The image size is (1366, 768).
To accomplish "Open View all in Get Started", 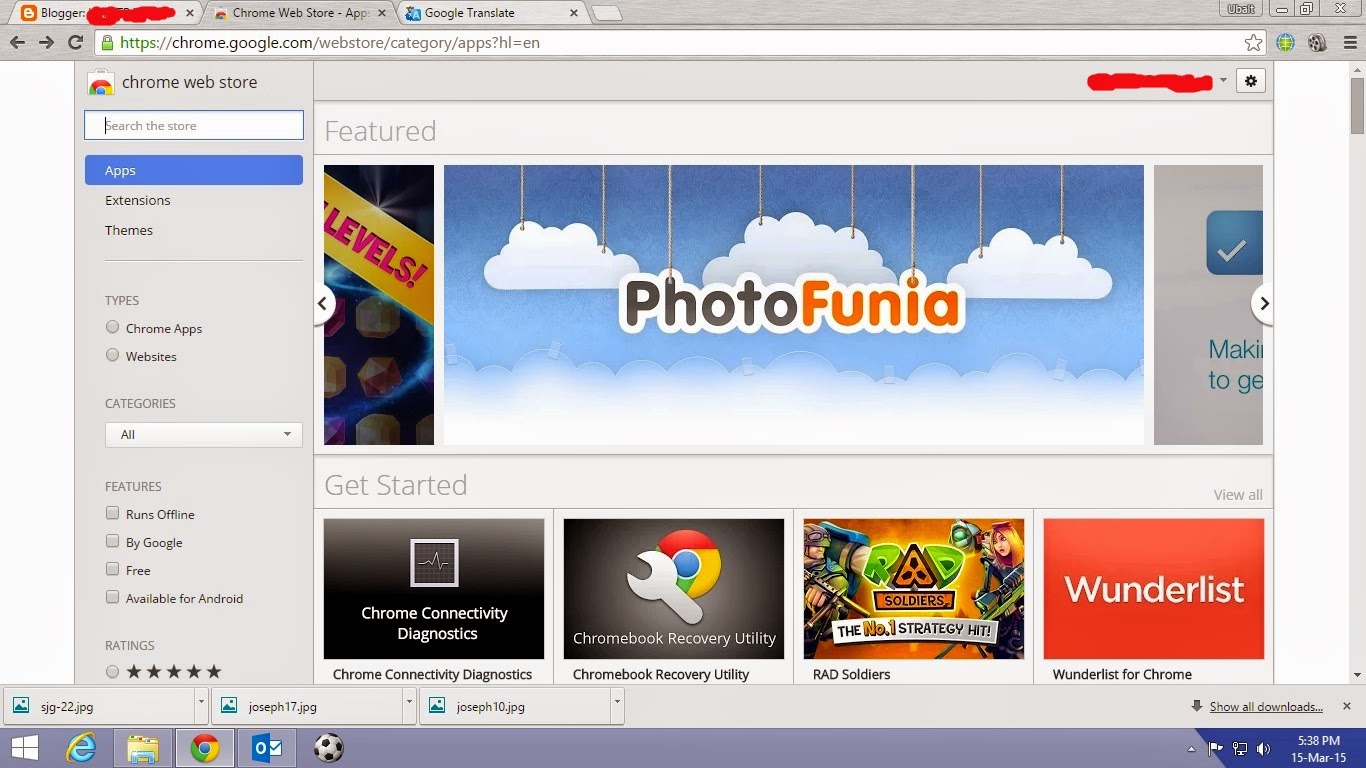I will point(1238,494).
